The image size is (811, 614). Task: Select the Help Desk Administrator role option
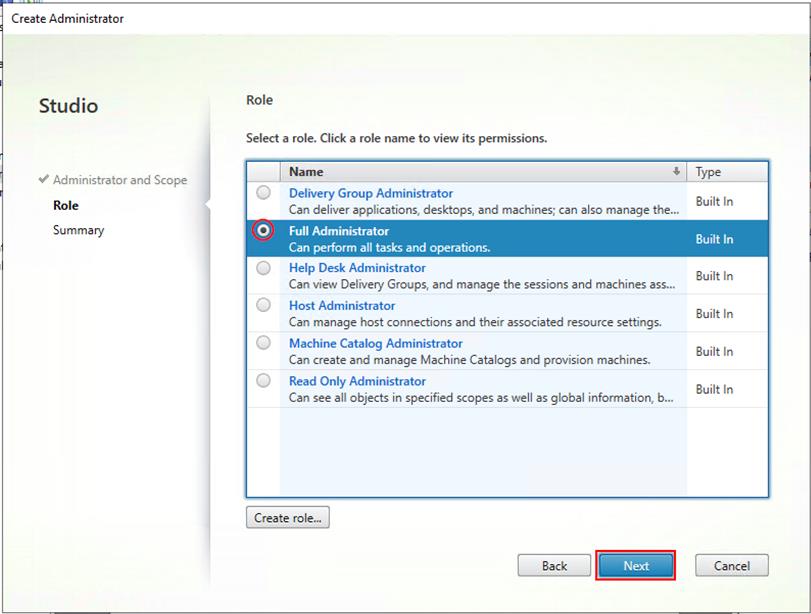[x=263, y=268]
